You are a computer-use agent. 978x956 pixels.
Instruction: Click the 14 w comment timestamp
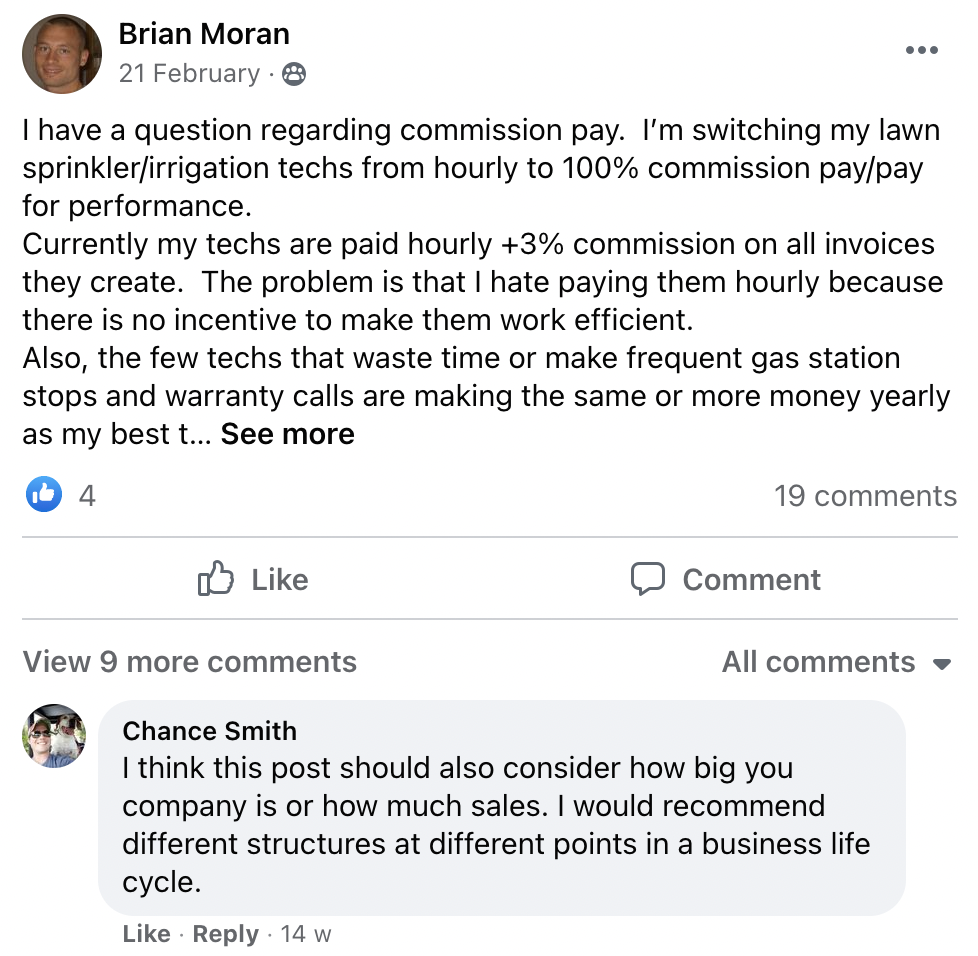pyautogui.click(x=306, y=934)
